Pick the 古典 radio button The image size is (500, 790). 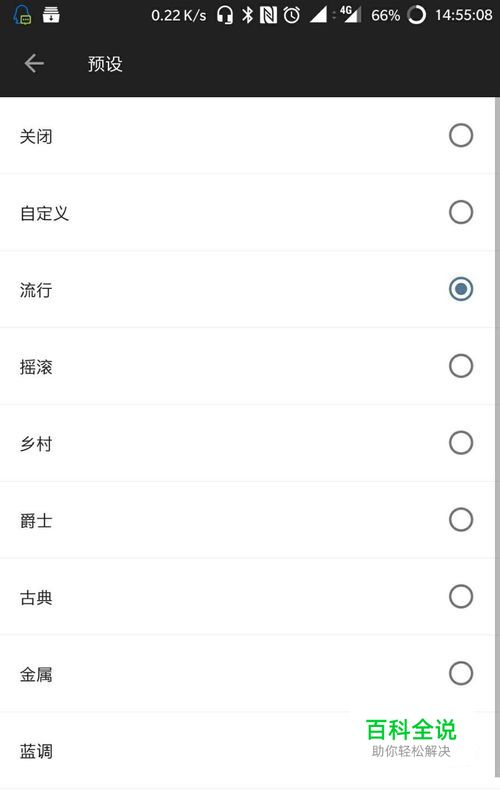[x=461, y=597]
